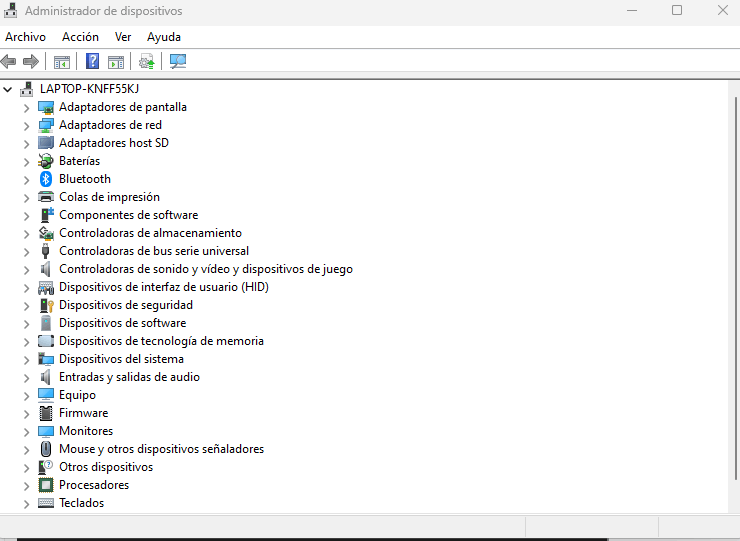Viewport: 740px width, 541px height.
Task: Select the Firmware label
Action: click(84, 413)
